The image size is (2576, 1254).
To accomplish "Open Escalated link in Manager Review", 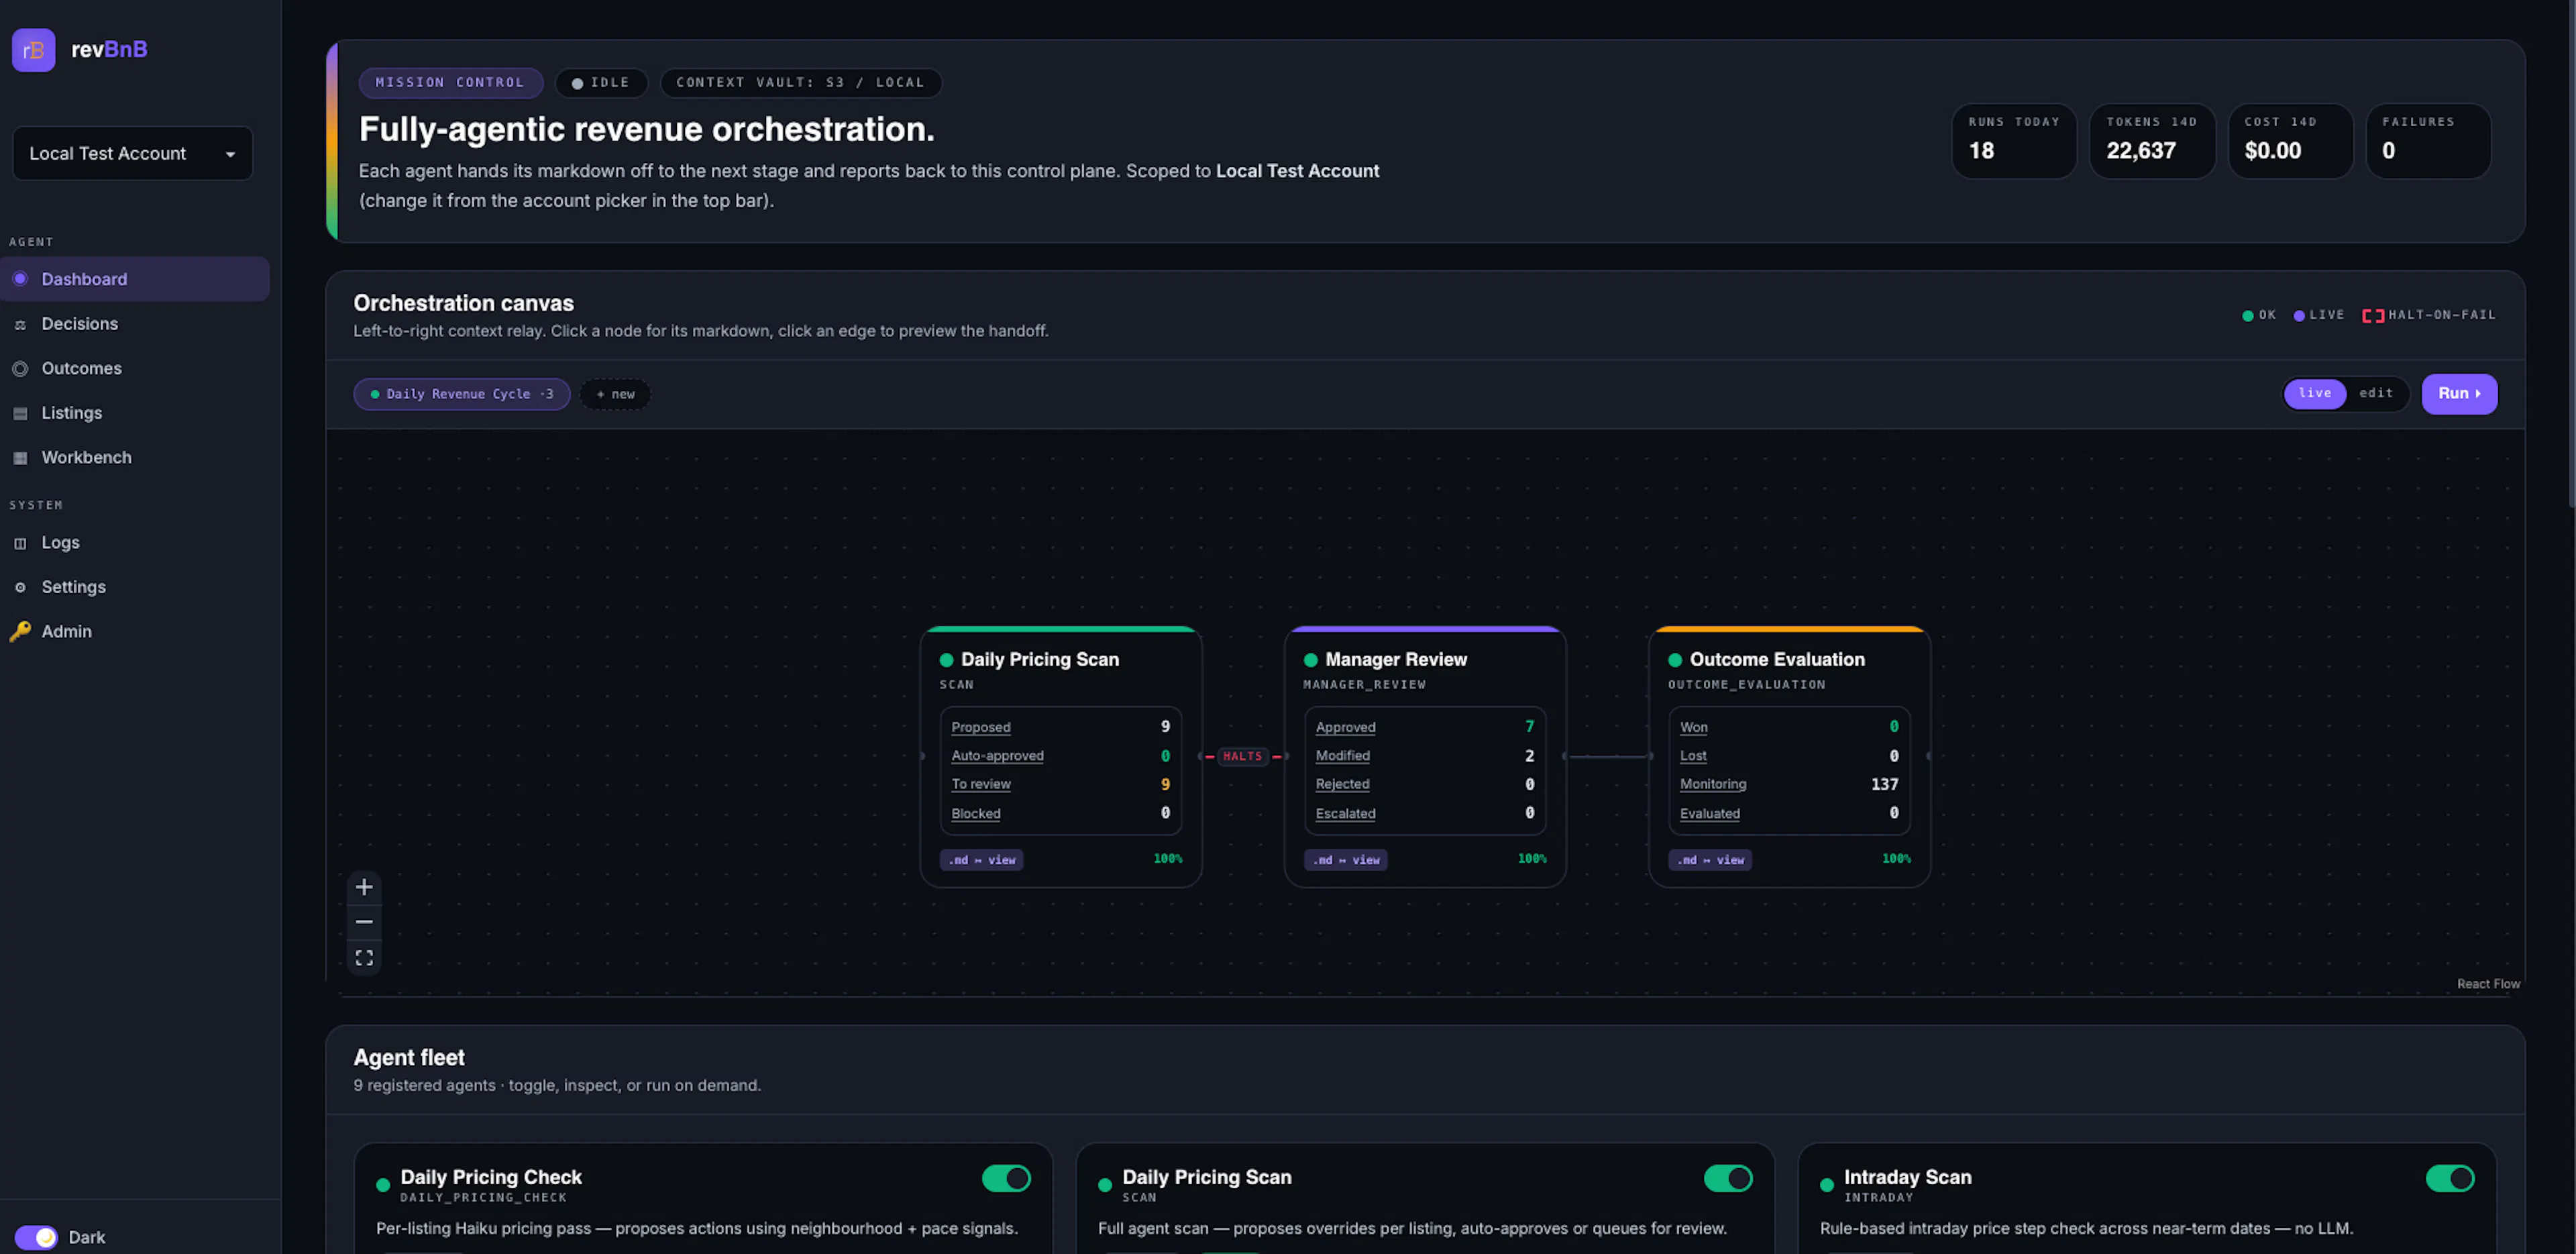I will [x=1345, y=814].
